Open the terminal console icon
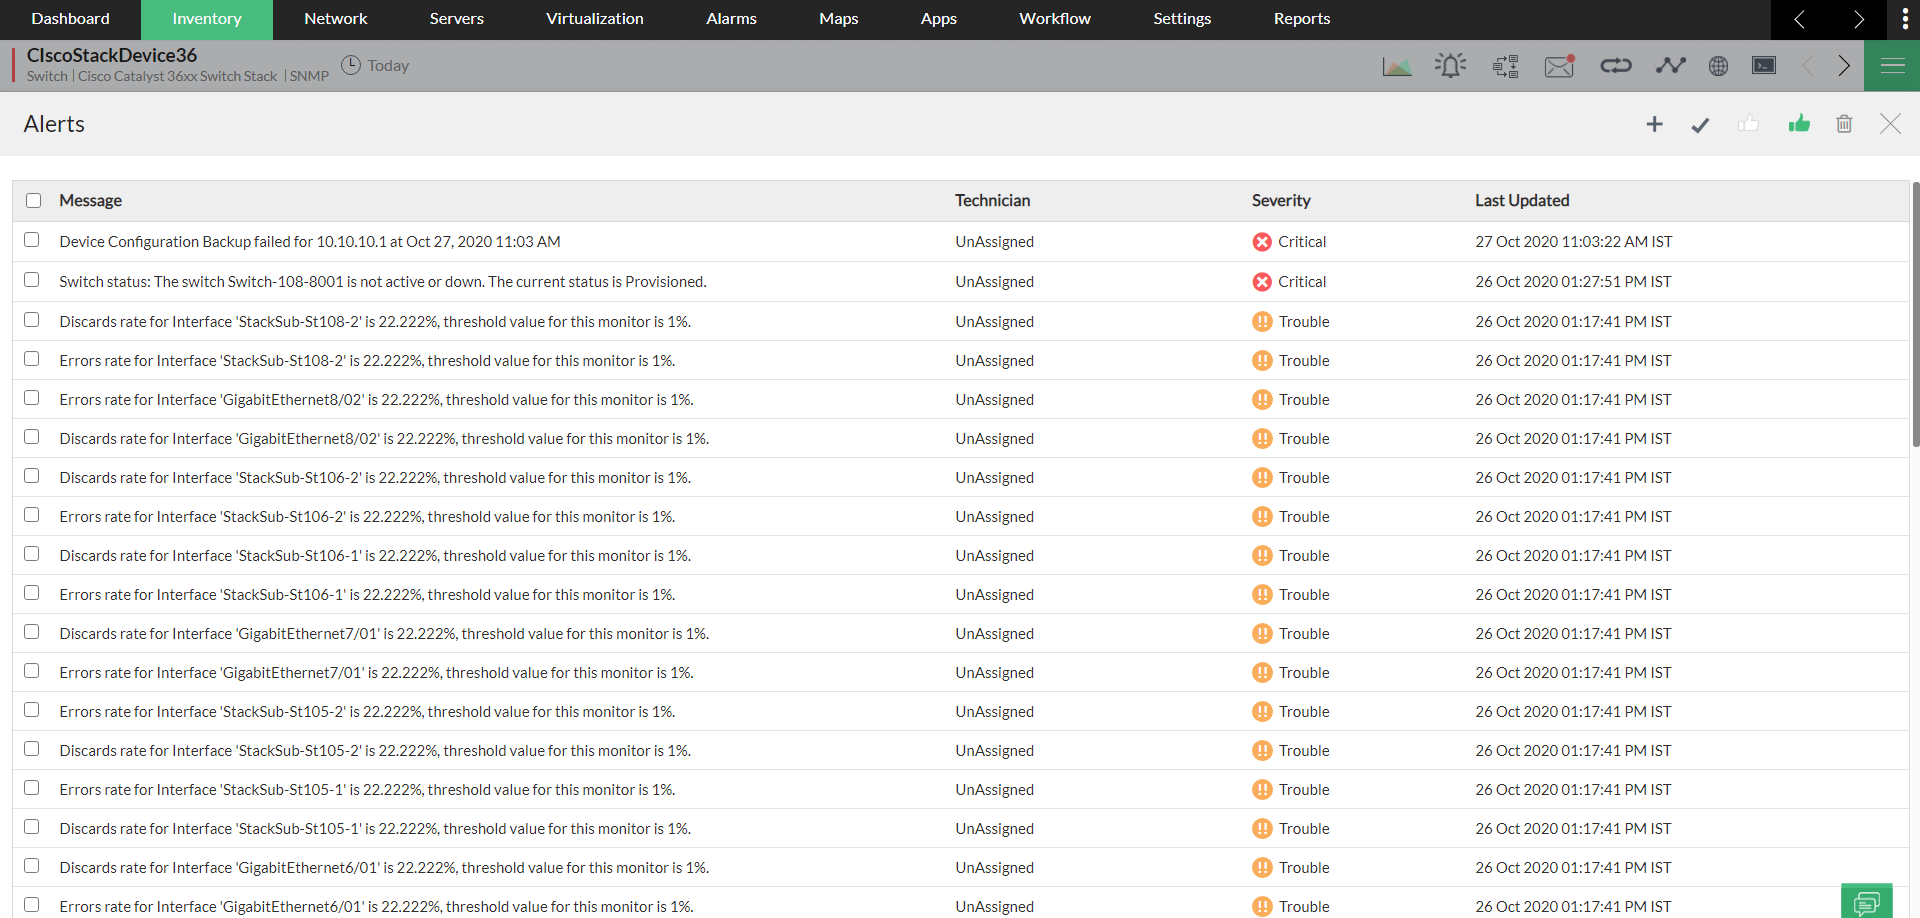This screenshot has width=1920, height=918. pyautogui.click(x=1763, y=65)
